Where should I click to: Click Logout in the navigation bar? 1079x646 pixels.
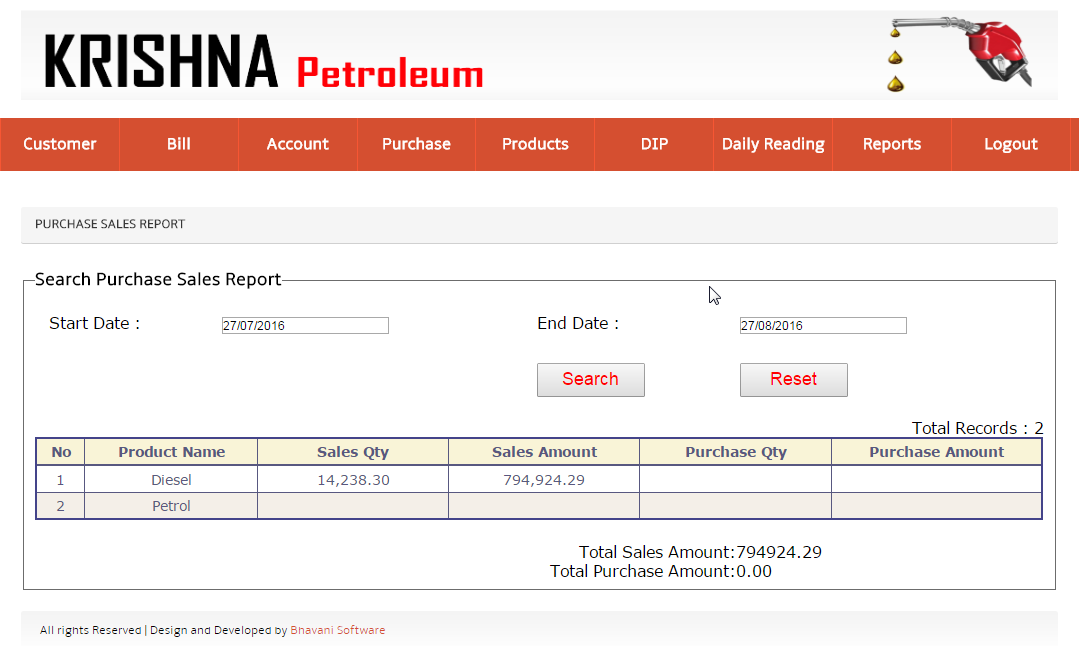(x=1011, y=144)
